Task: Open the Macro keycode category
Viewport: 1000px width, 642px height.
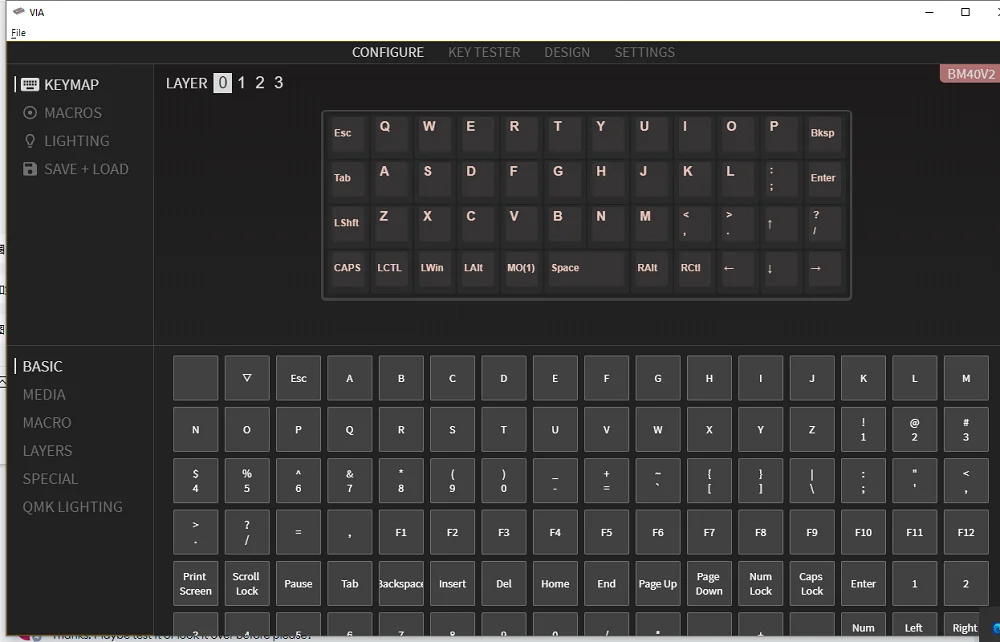Action: coord(47,423)
